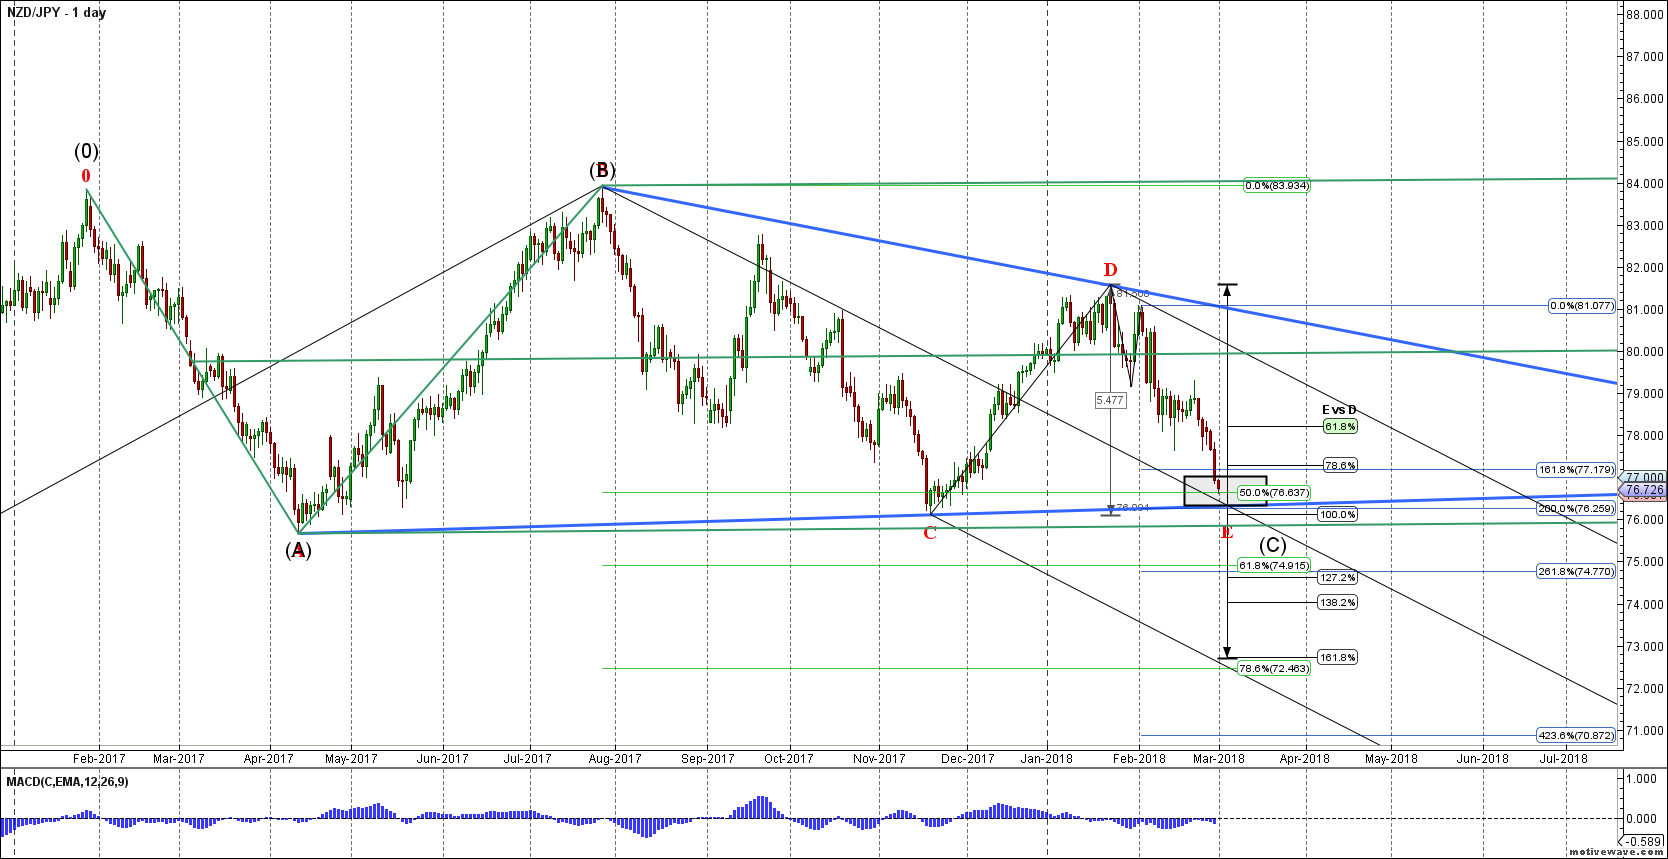Click the 161.8%(77.179) extension label
The width and height of the screenshot is (1668, 859).
(1576, 469)
